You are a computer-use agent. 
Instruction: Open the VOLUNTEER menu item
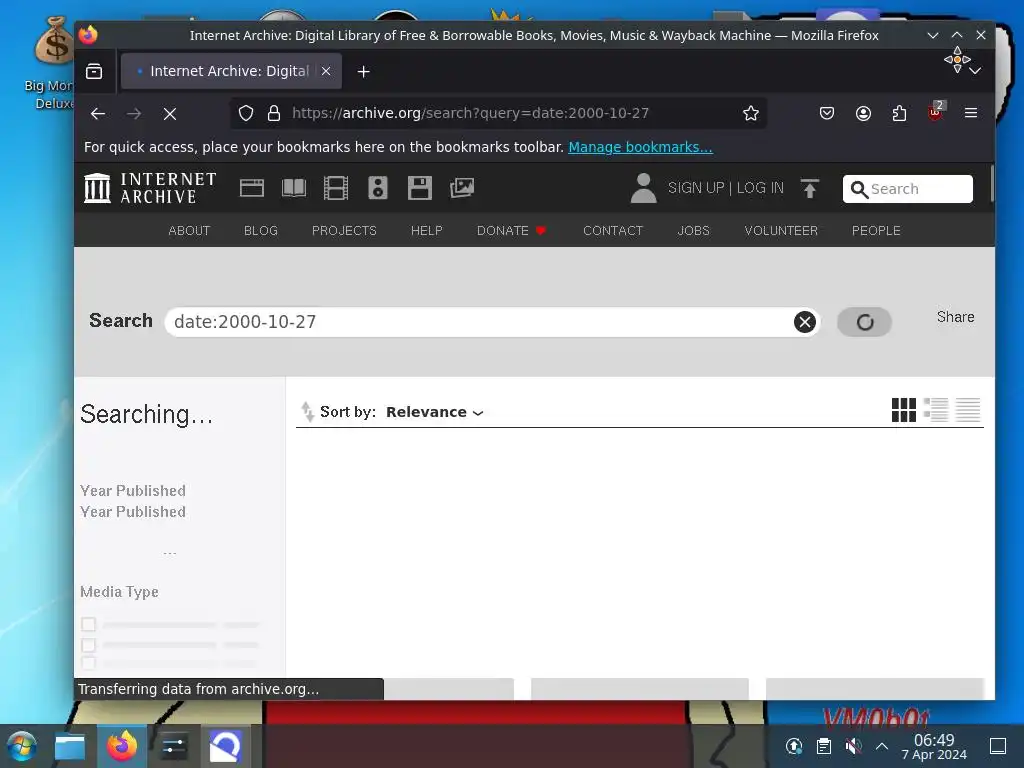click(x=781, y=231)
